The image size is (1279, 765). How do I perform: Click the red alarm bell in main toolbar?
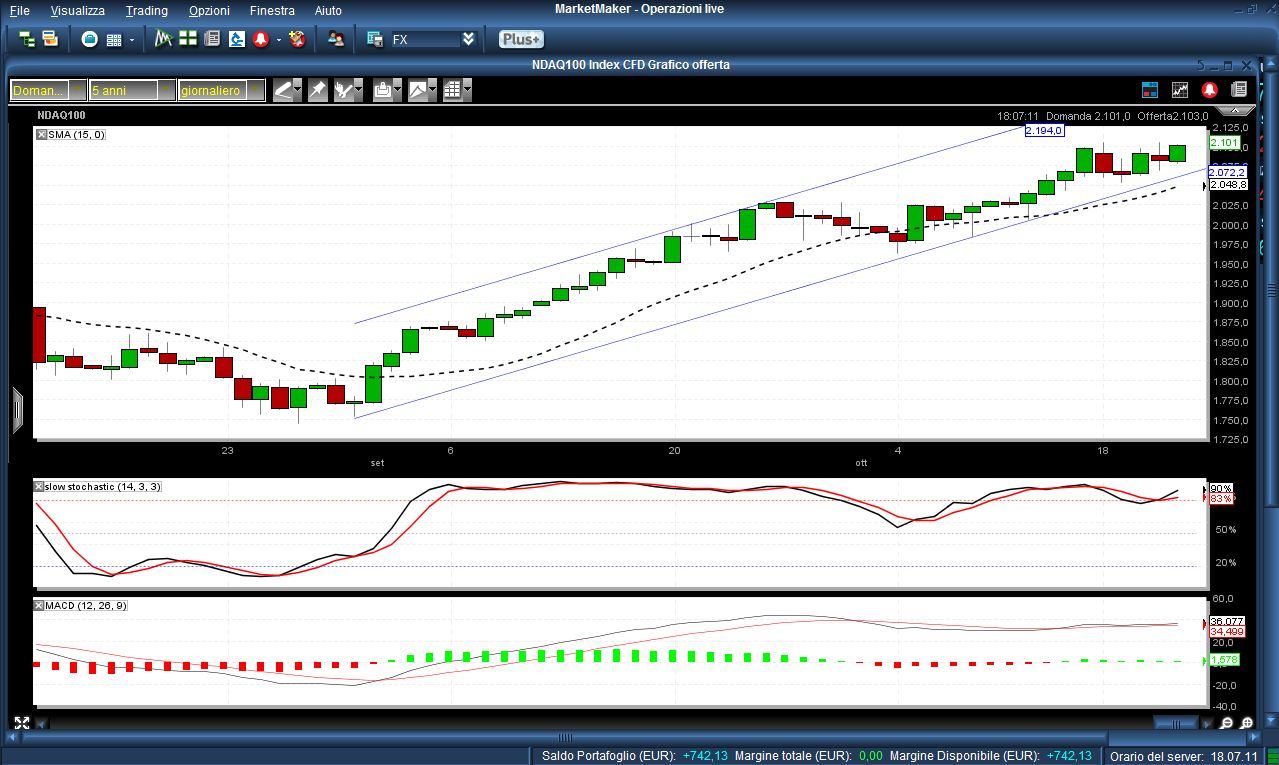[261, 39]
